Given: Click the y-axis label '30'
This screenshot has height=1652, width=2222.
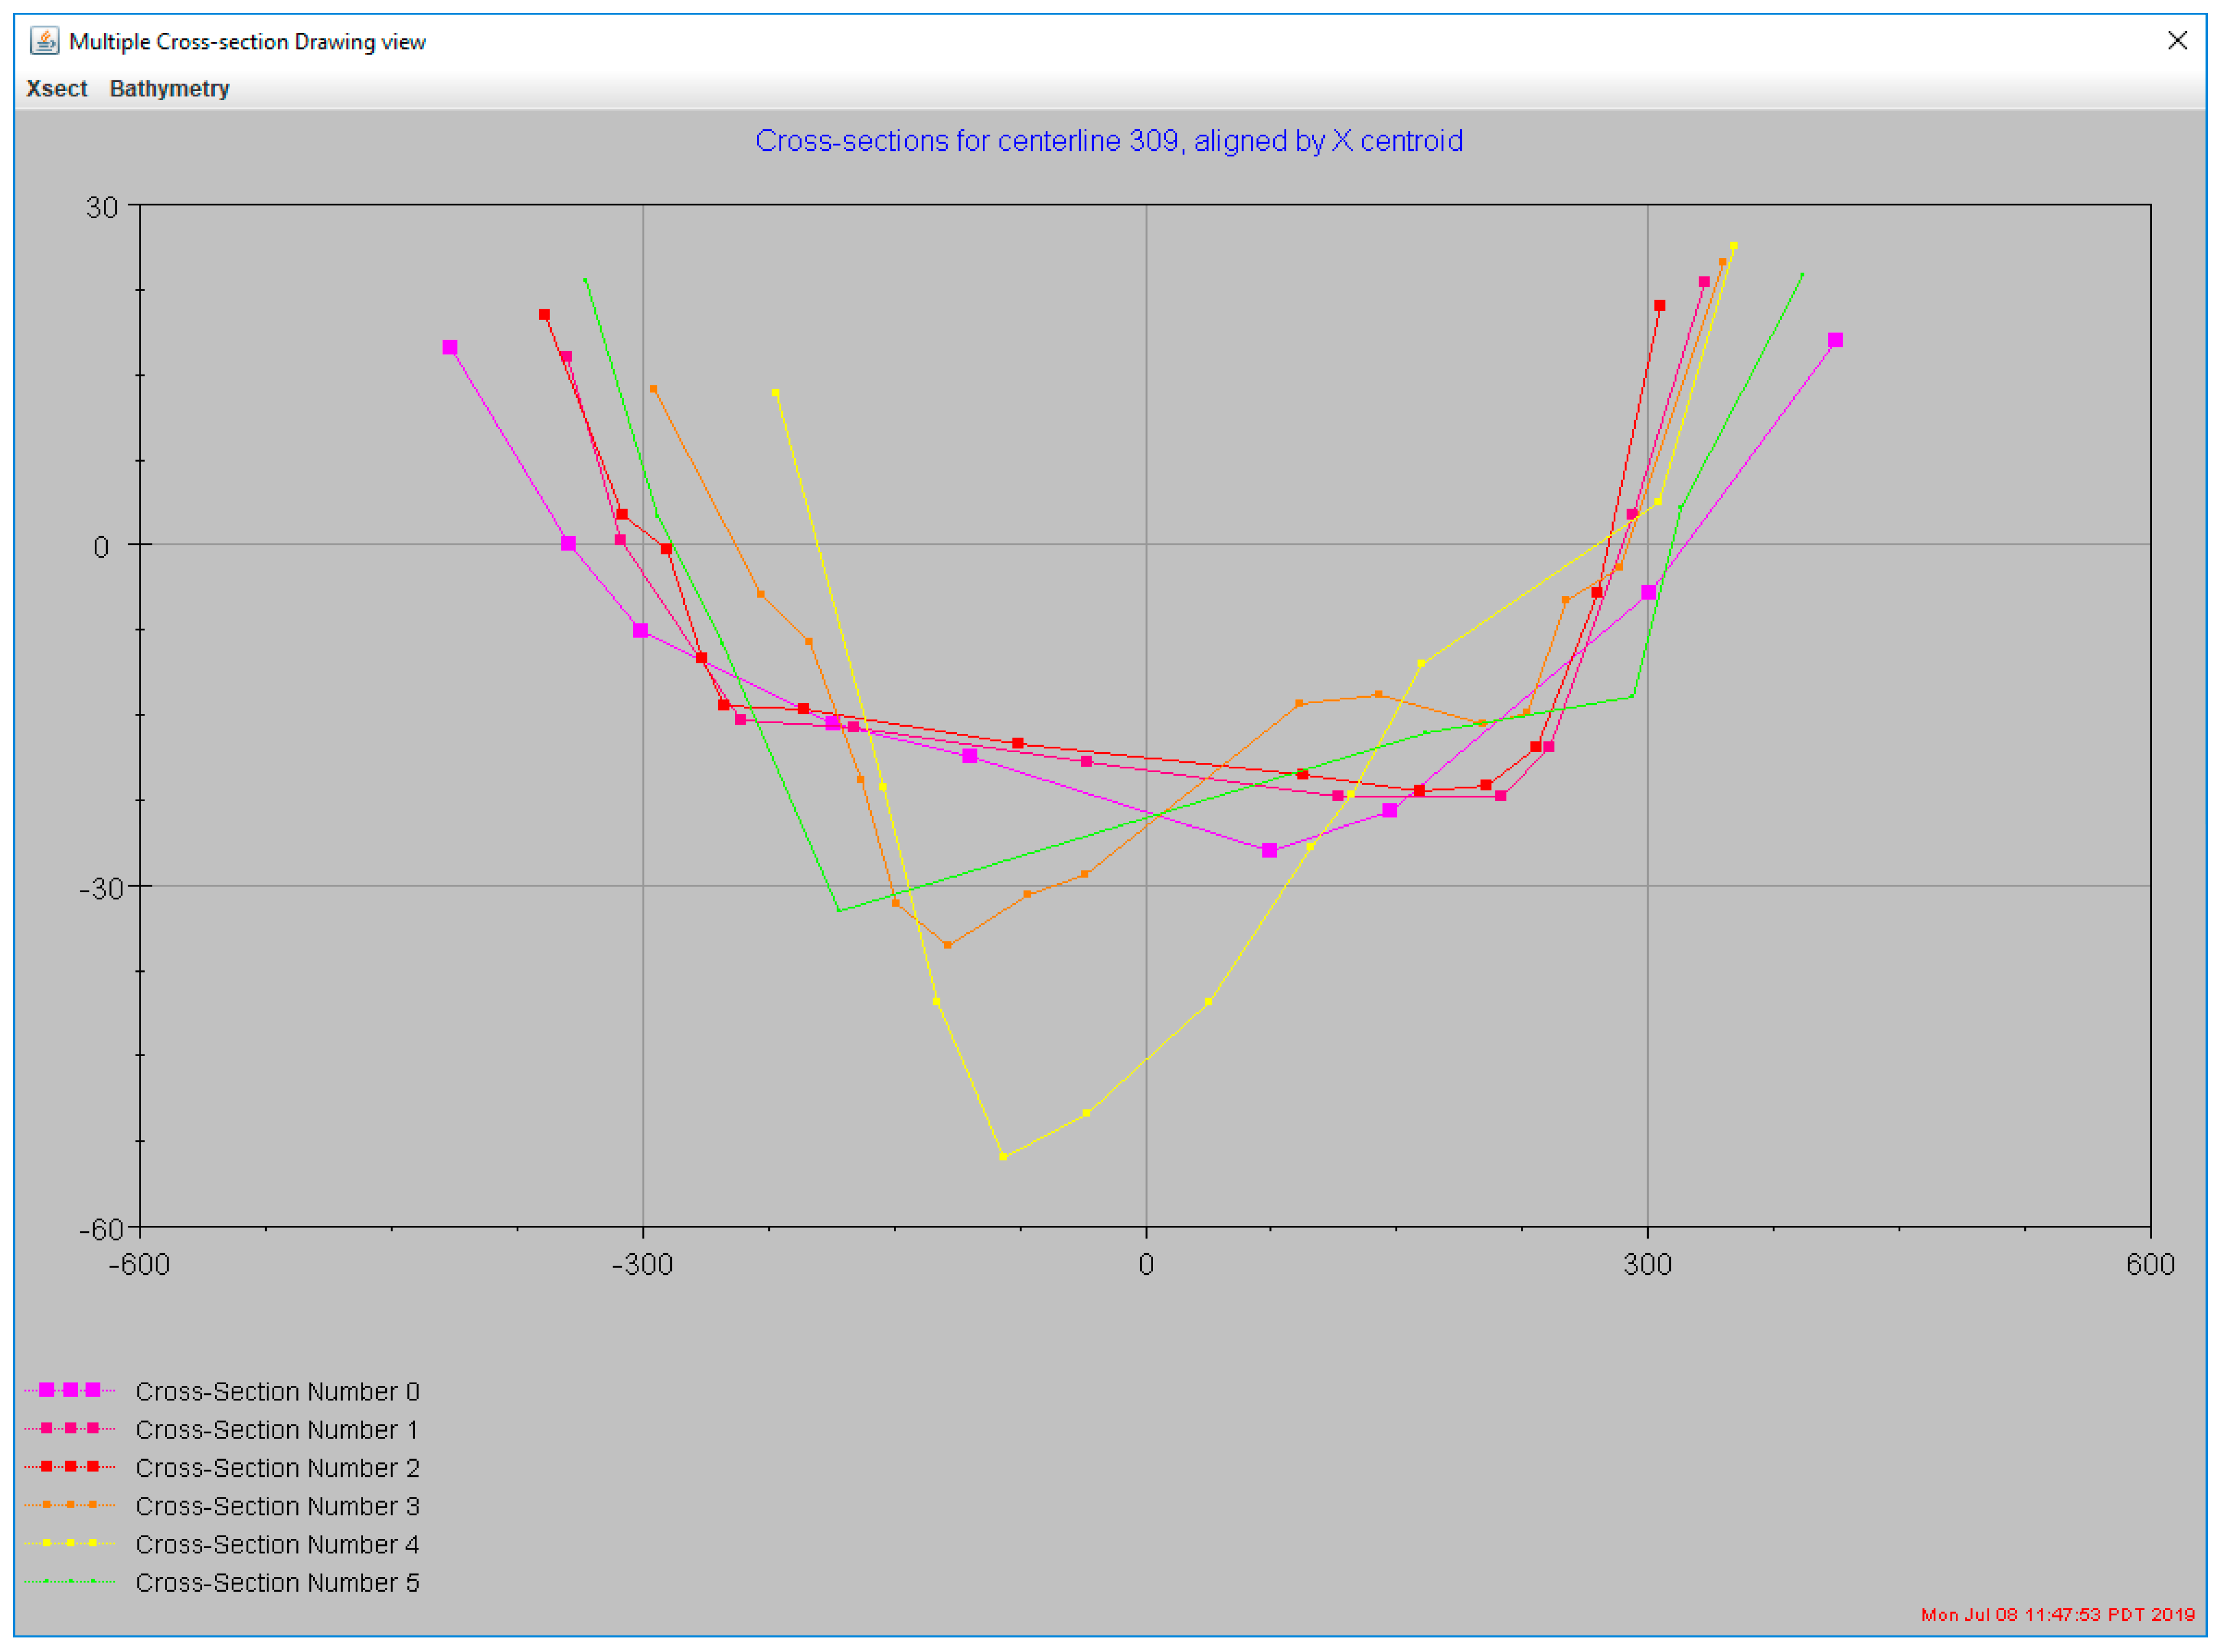Looking at the screenshot, I should (102, 207).
